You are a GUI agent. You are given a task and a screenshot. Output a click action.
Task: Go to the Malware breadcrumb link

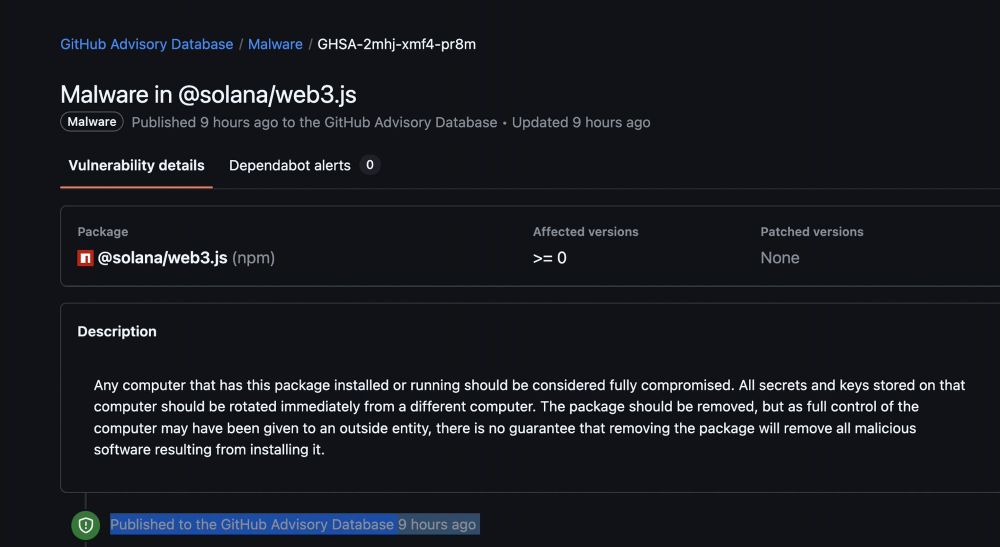point(275,44)
